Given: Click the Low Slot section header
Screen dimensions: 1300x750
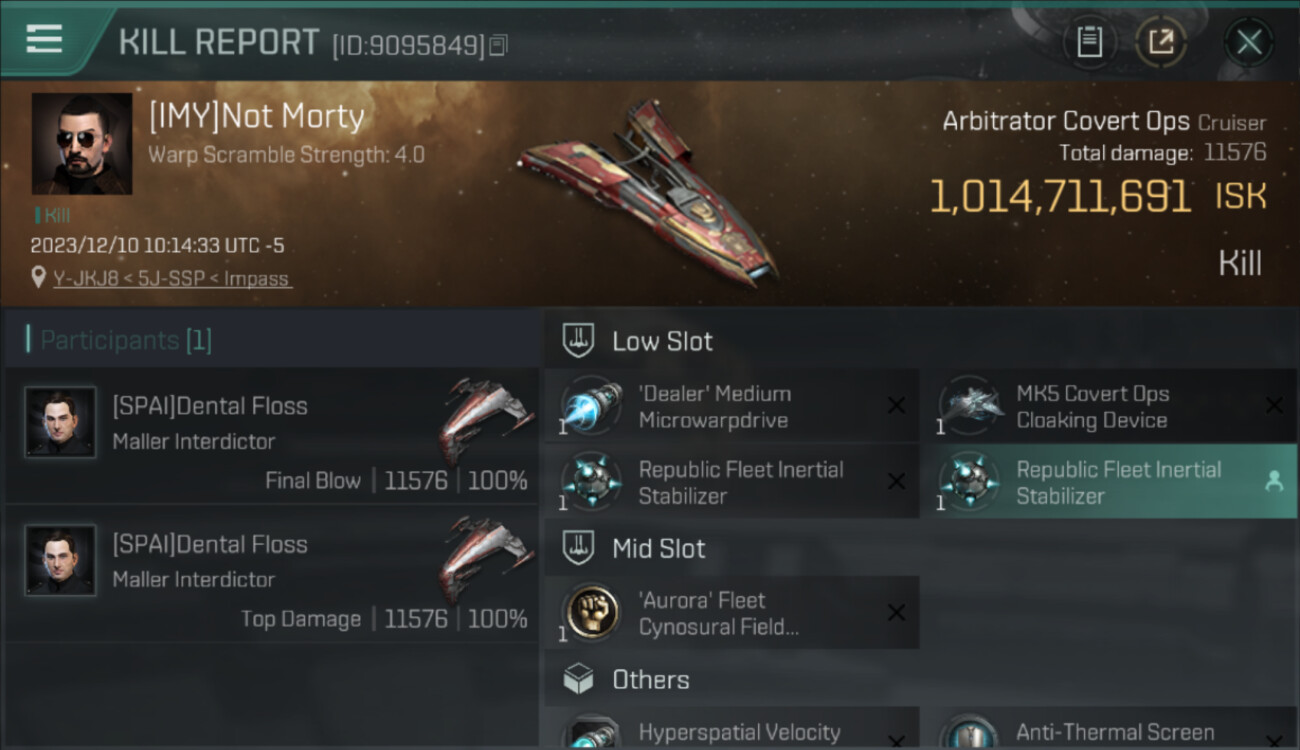Looking at the screenshot, I should [x=662, y=341].
